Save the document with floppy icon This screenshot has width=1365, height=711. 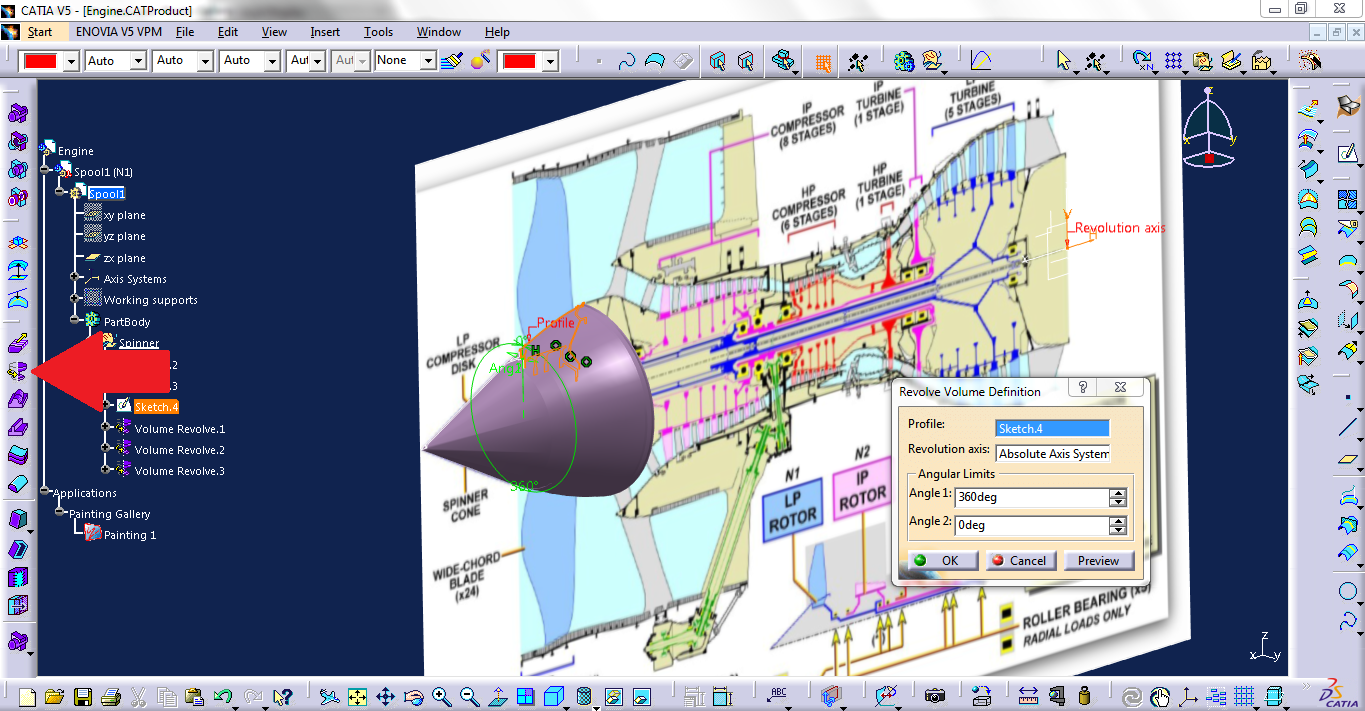pos(83,696)
